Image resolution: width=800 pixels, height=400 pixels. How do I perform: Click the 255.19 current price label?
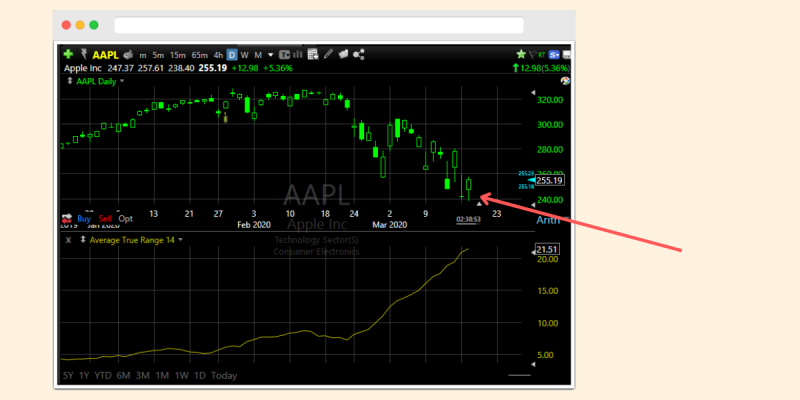coord(551,181)
